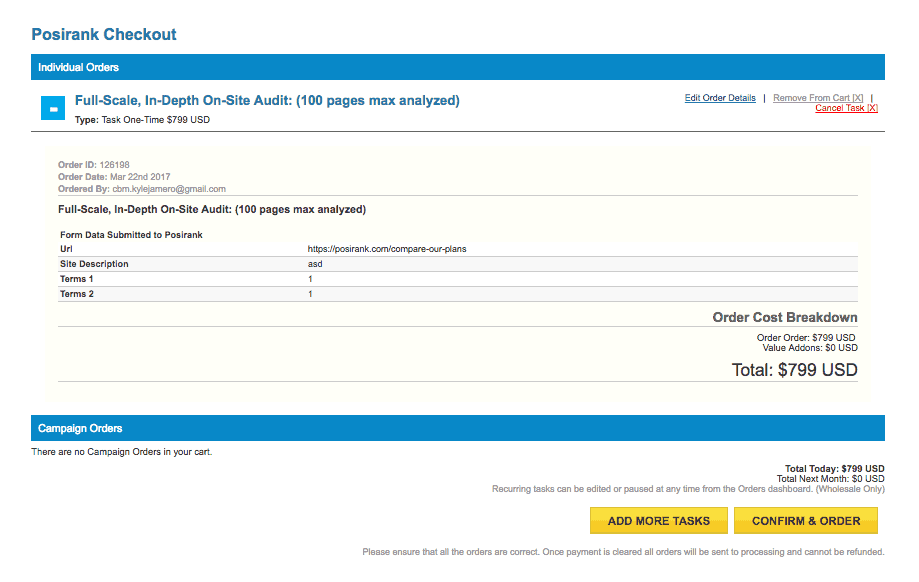Click the Url row label
Viewport: 919px width, 582px height.
66,249
